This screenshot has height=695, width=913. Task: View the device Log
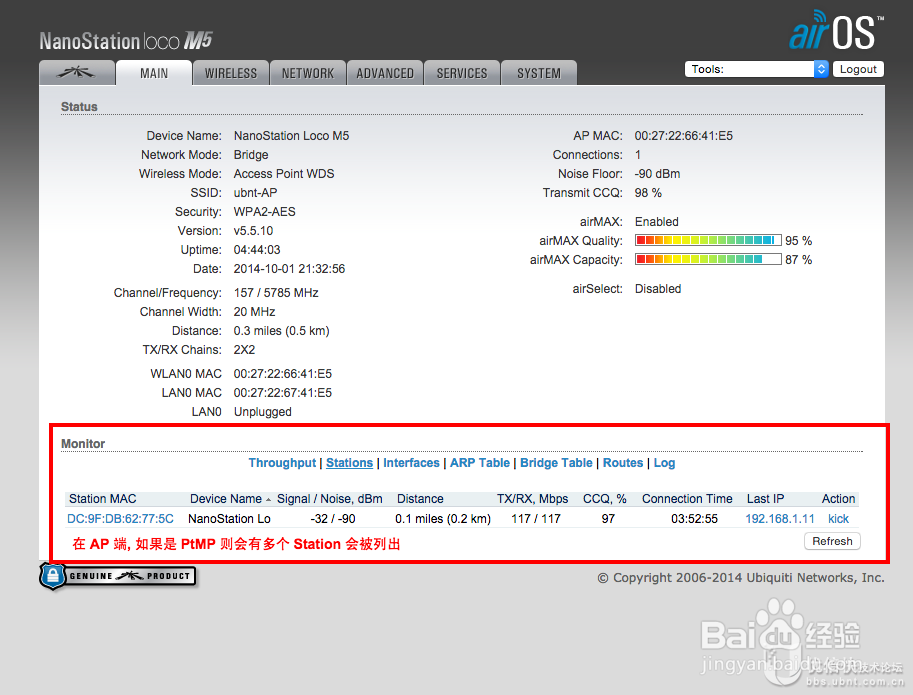[x=664, y=462]
